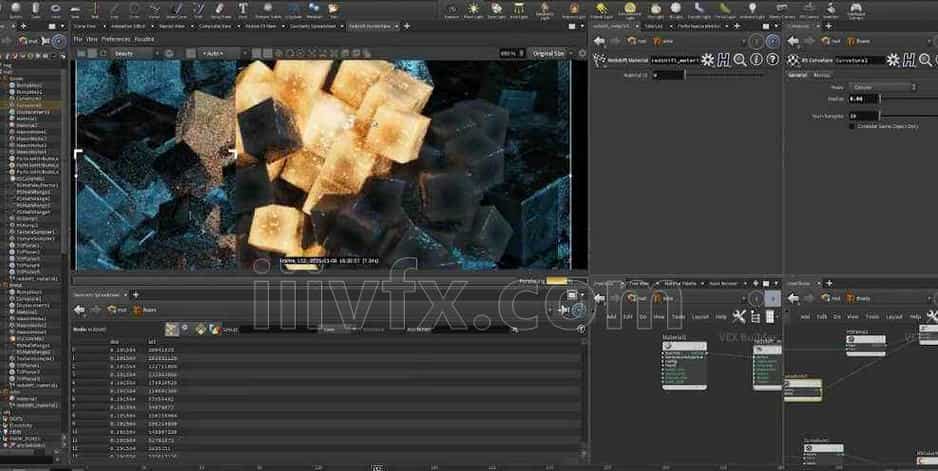Screen dimensions: 938x471
Task: Add a Switcher from the shelf
Action: tap(831, 9)
